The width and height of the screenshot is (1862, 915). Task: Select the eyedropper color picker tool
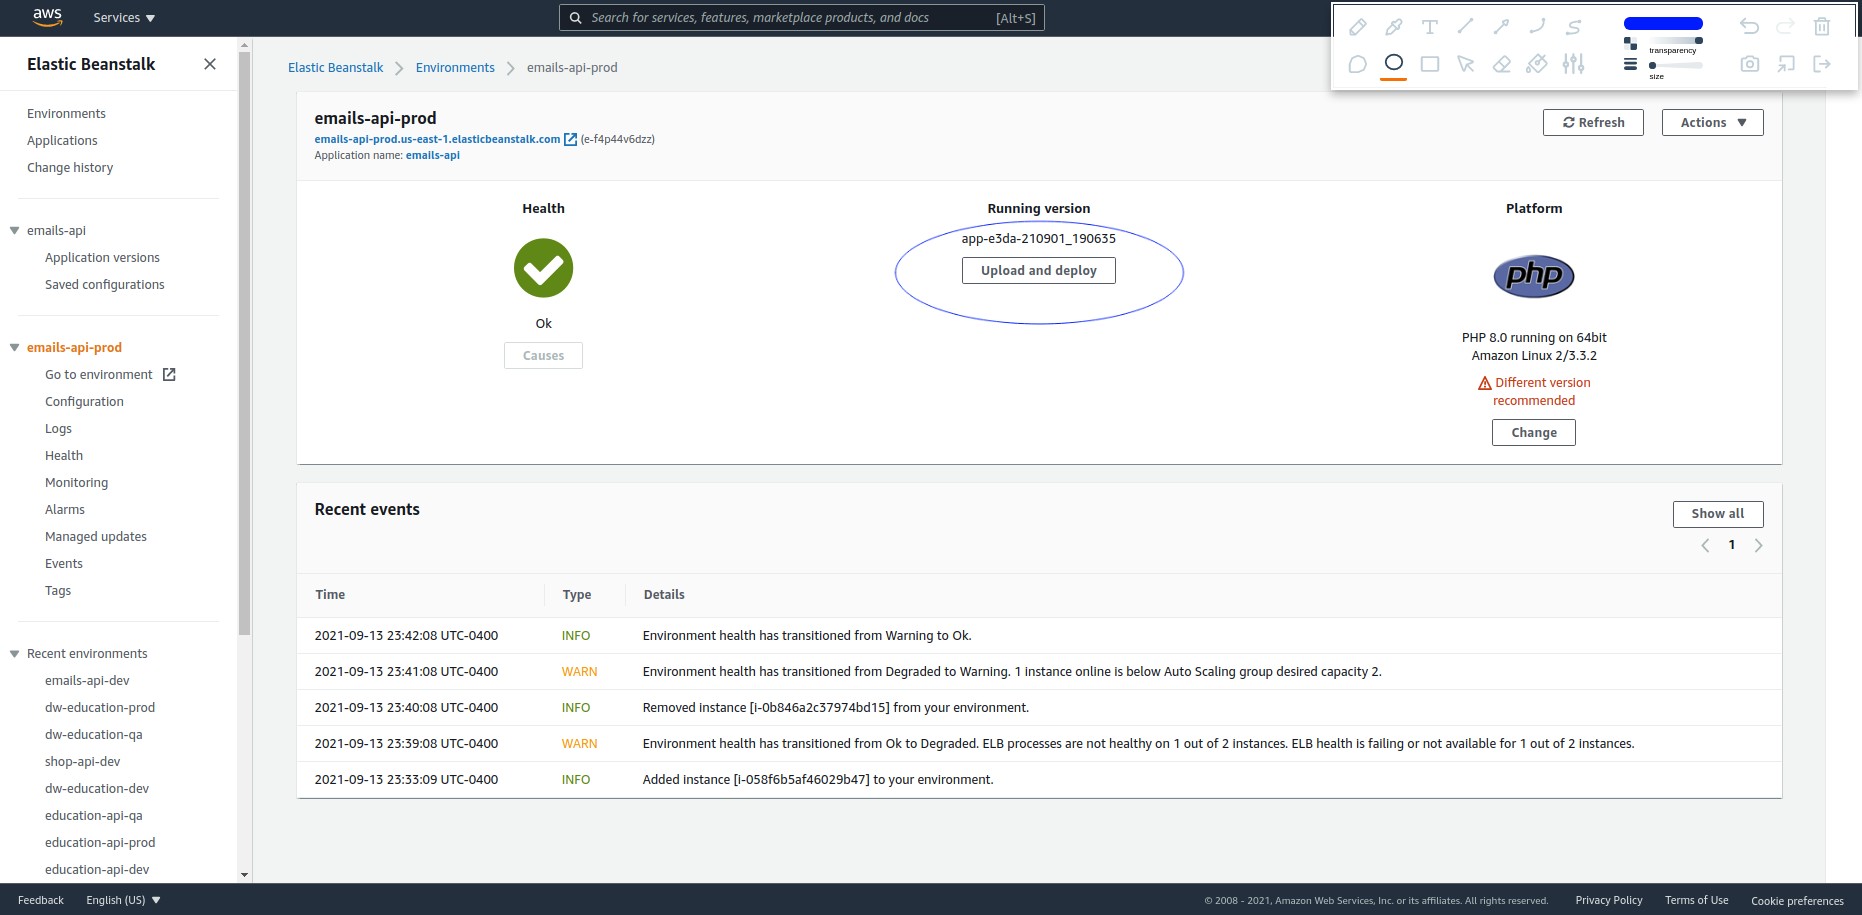1393,27
